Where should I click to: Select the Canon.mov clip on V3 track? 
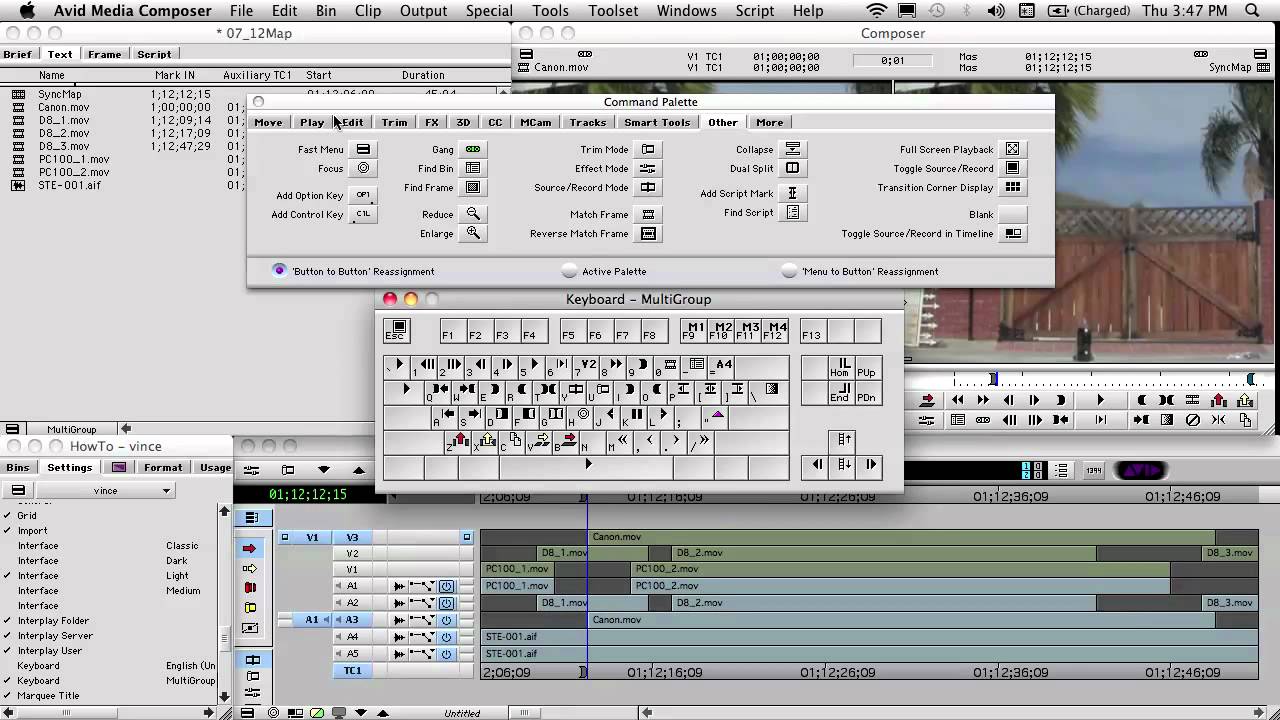pyautogui.click(x=900, y=537)
